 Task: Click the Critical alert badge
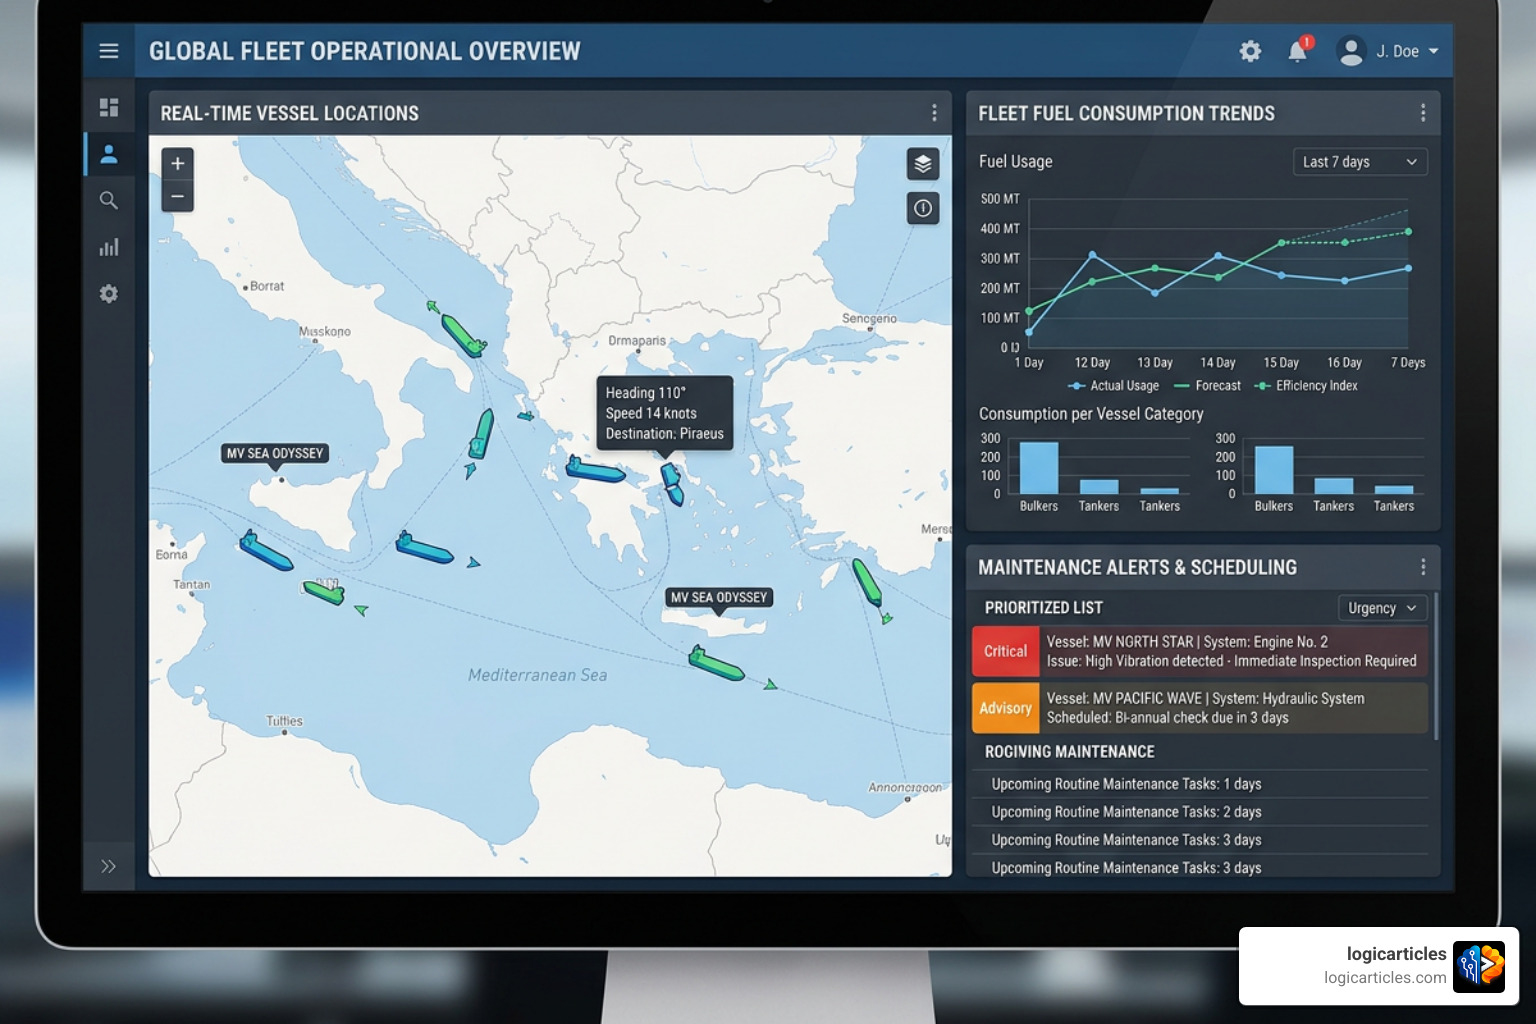1005,651
